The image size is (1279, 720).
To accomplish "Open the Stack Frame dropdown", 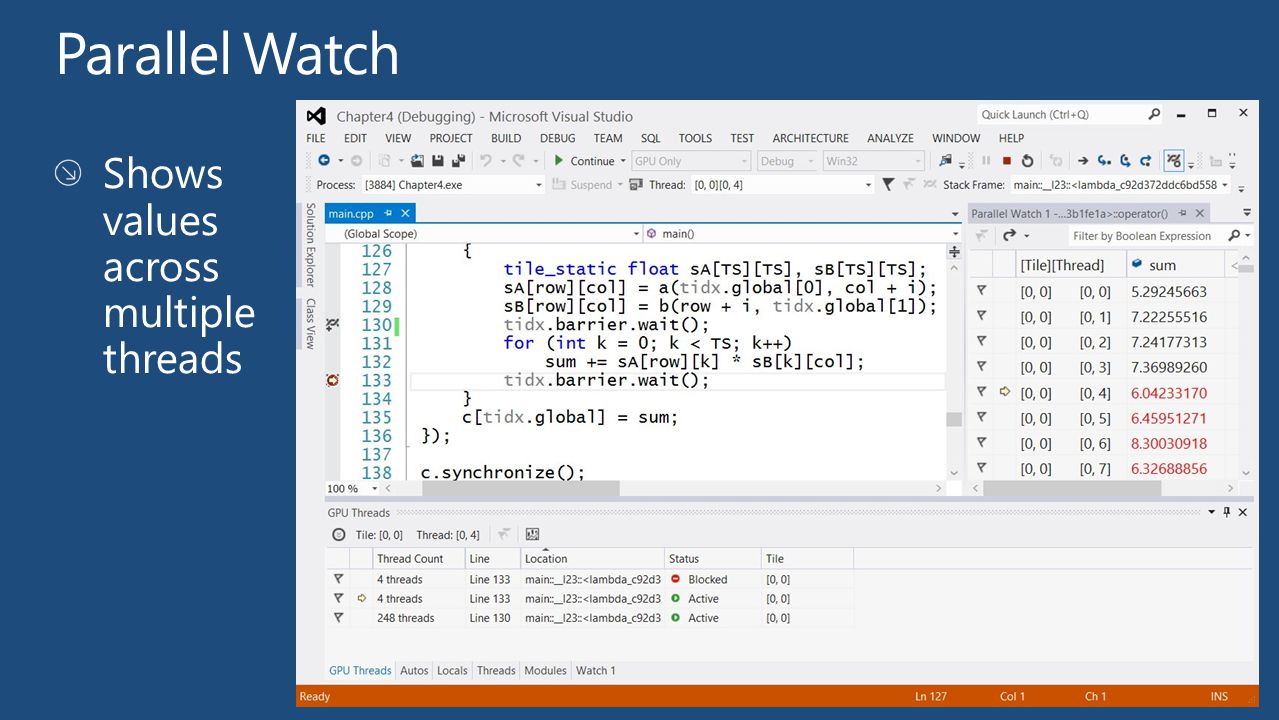I will click(1121, 184).
